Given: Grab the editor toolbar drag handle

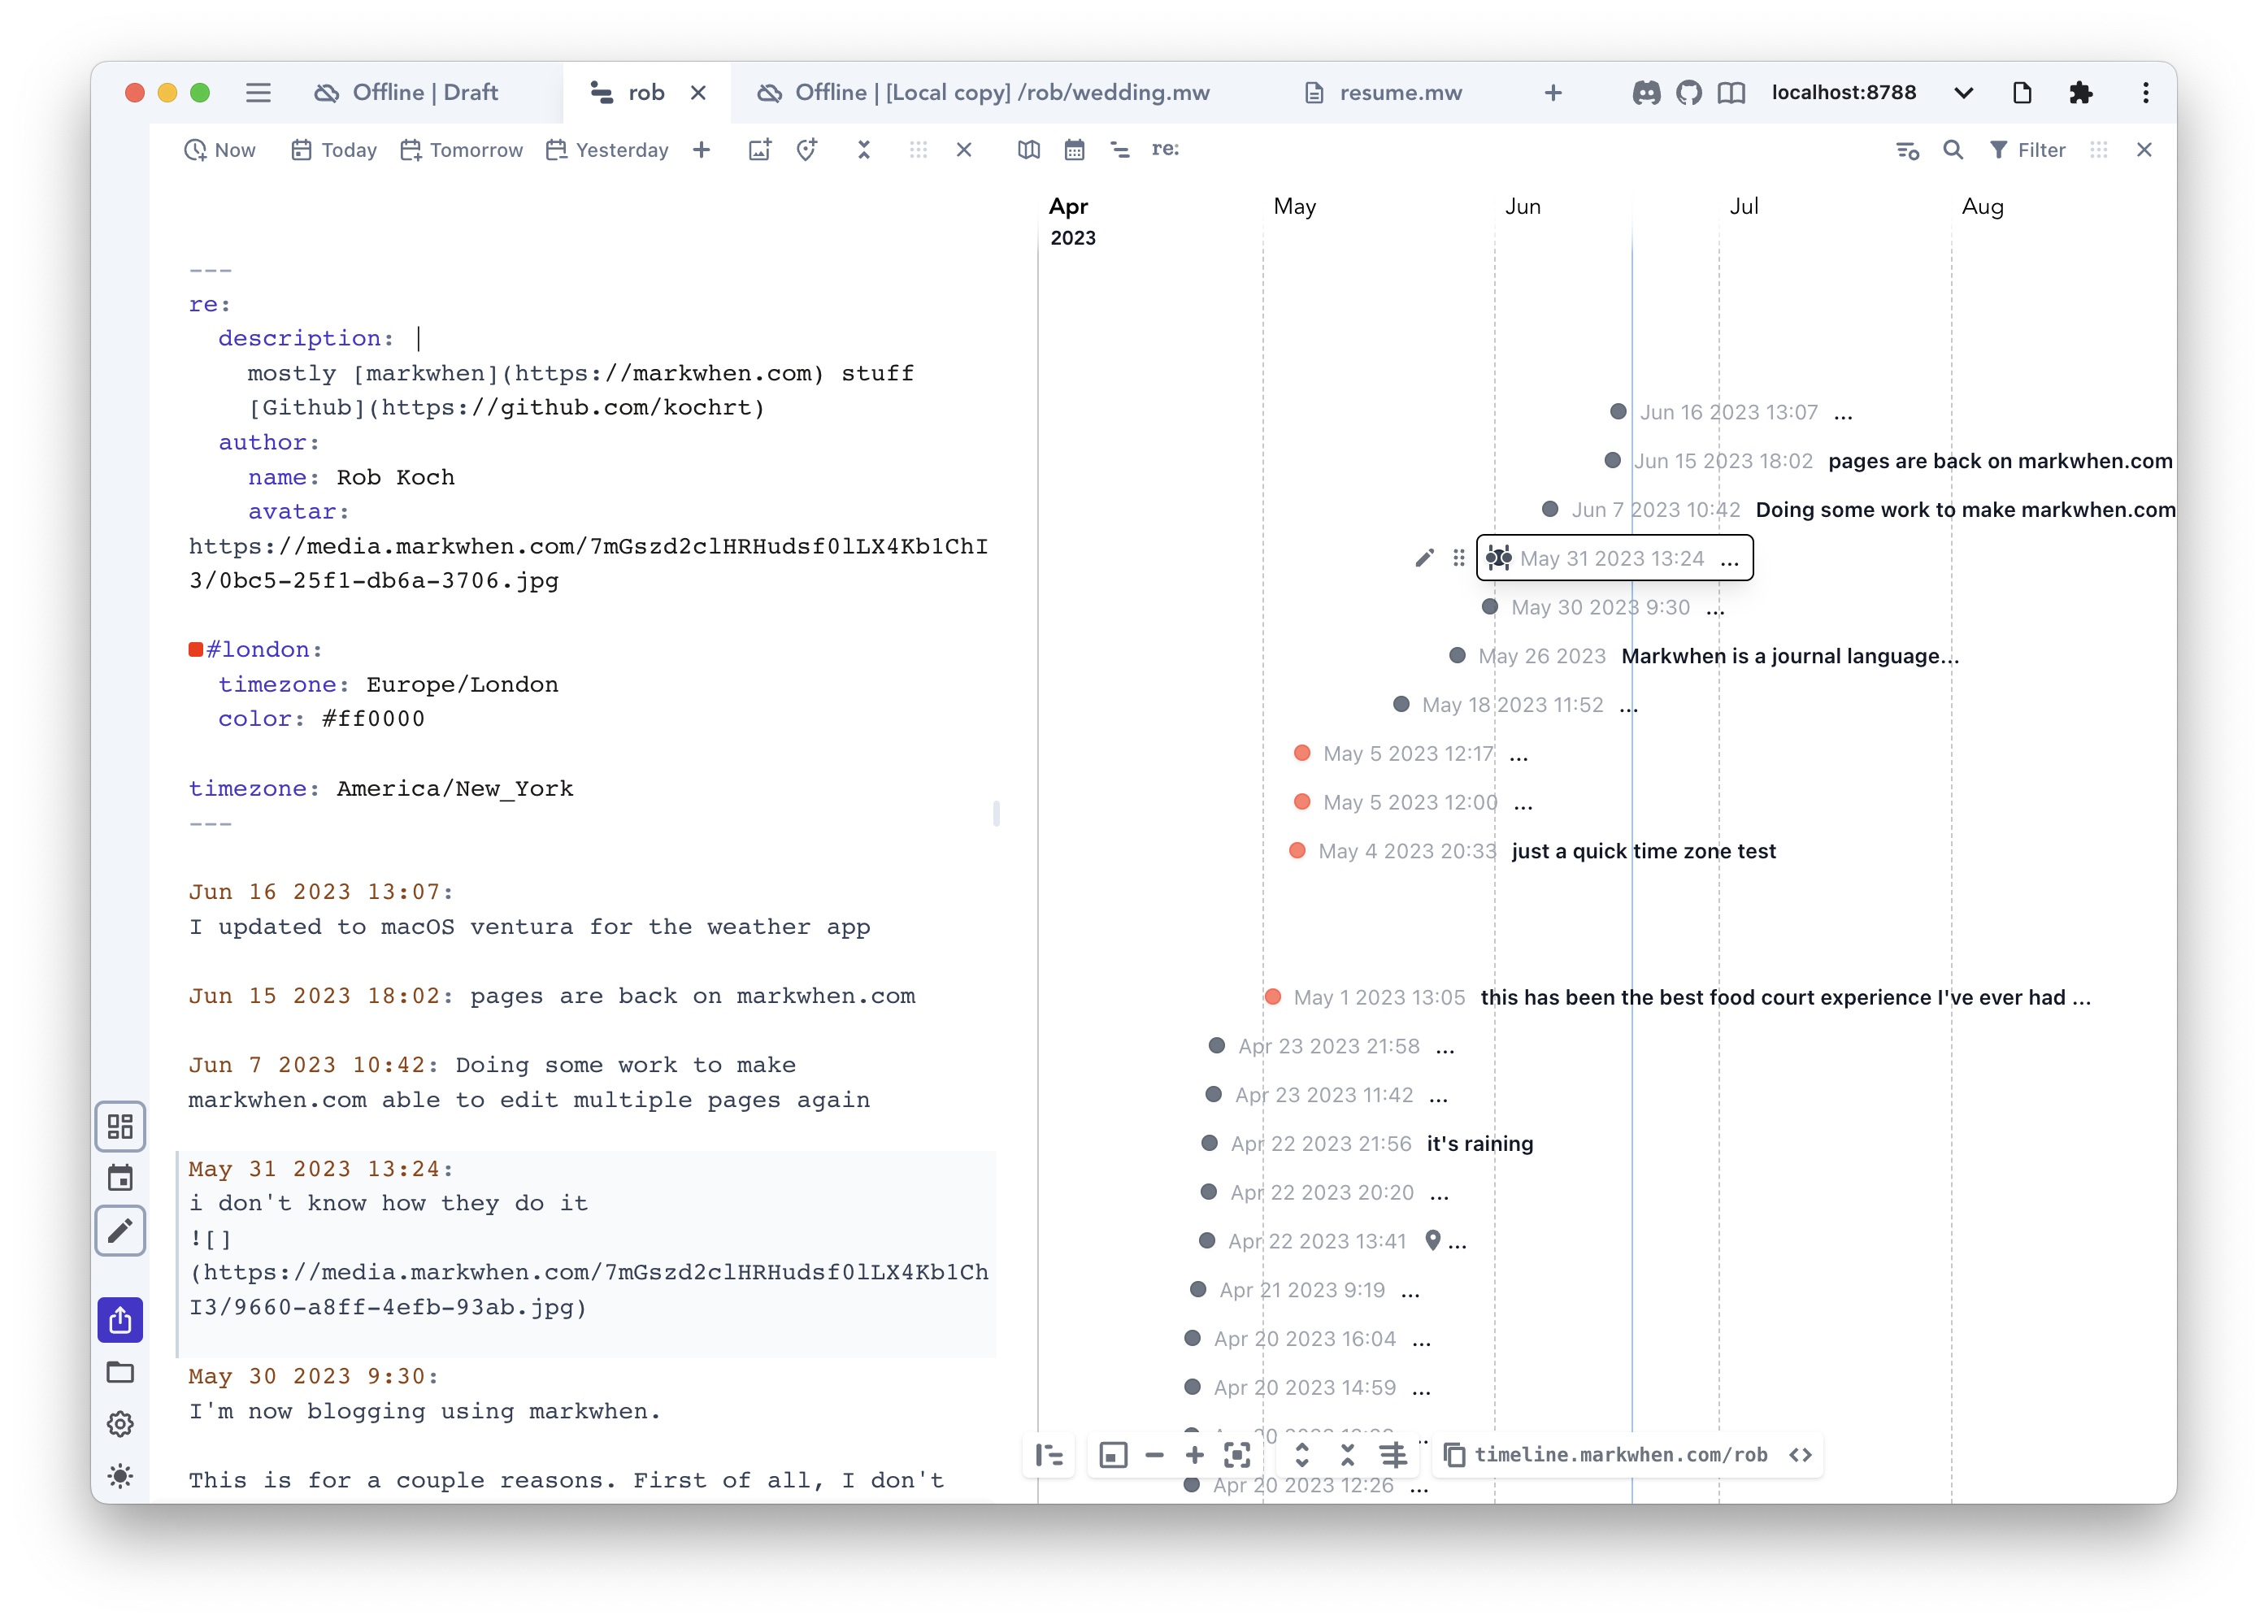Looking at the screenshot, I should [x=918, y=150].
